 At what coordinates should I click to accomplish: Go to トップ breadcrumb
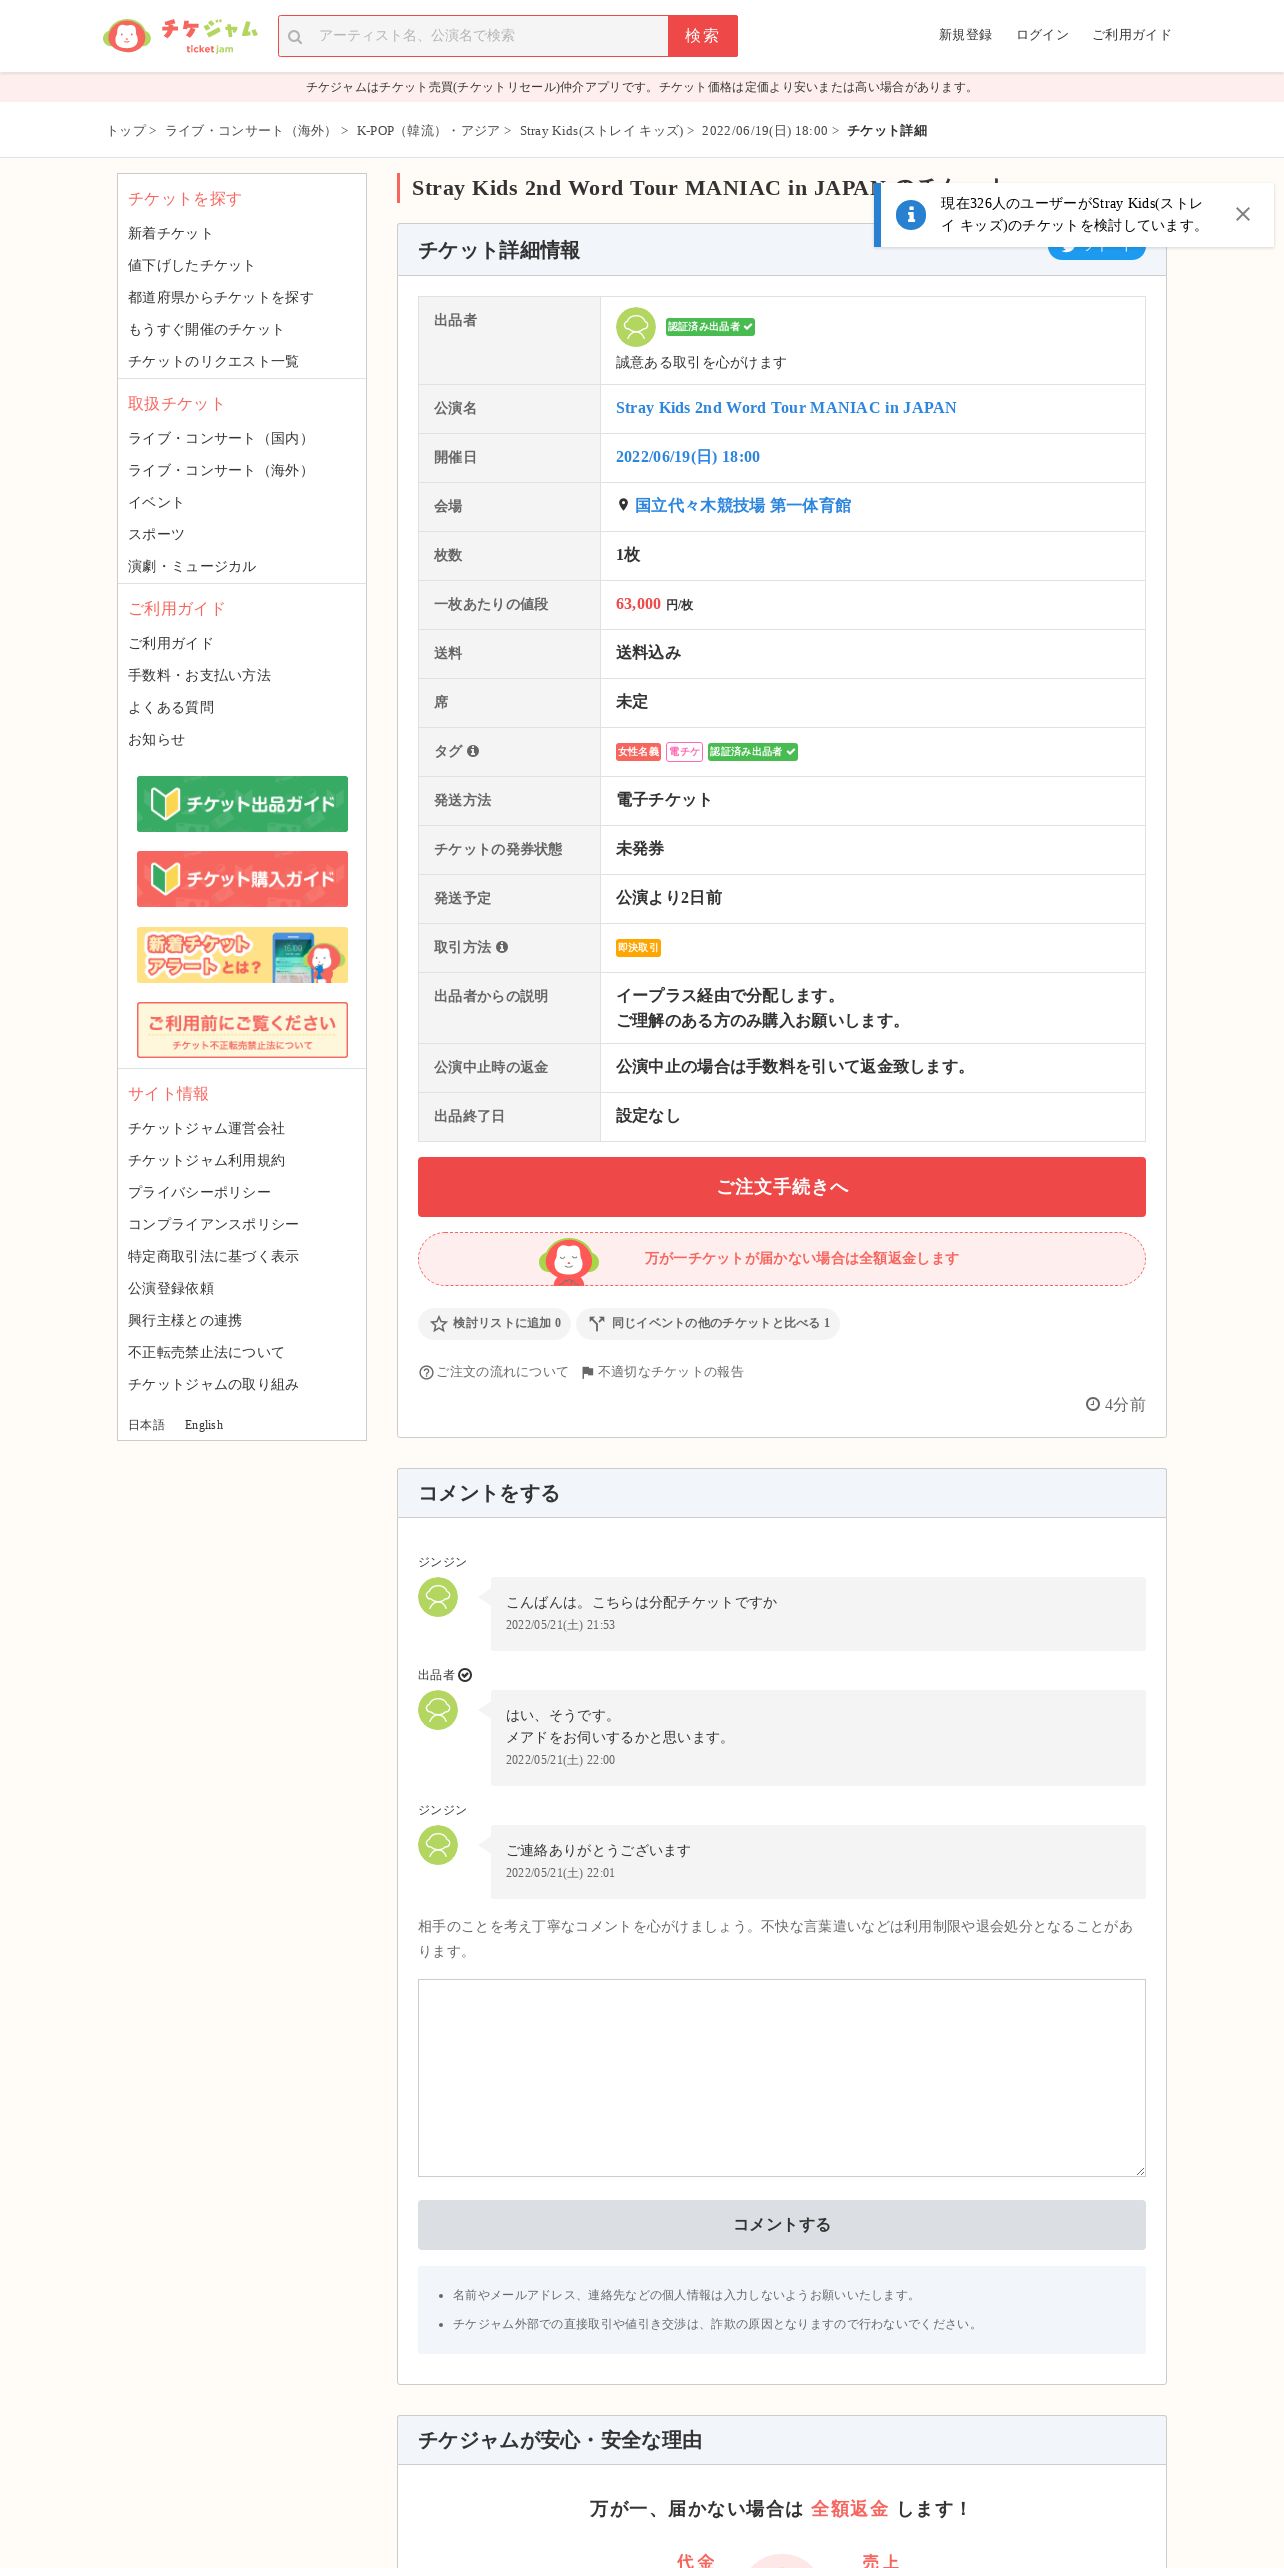126,131
